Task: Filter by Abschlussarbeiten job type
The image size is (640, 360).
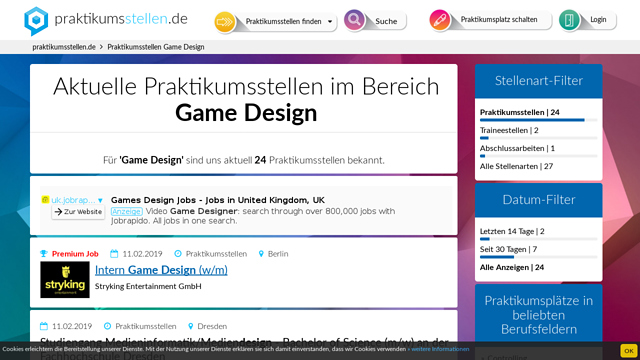Action: coord(517,149)
